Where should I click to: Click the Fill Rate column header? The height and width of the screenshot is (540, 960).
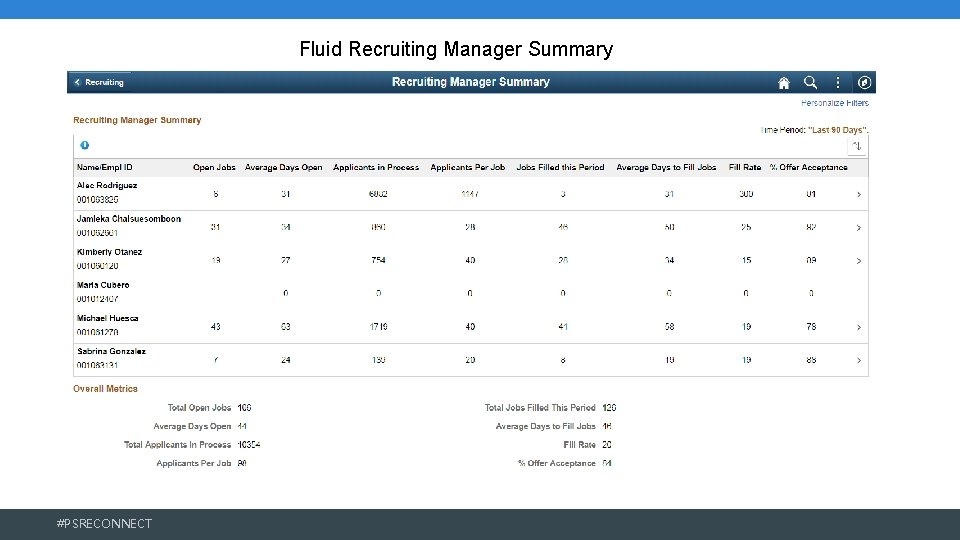tap(745, 167)
